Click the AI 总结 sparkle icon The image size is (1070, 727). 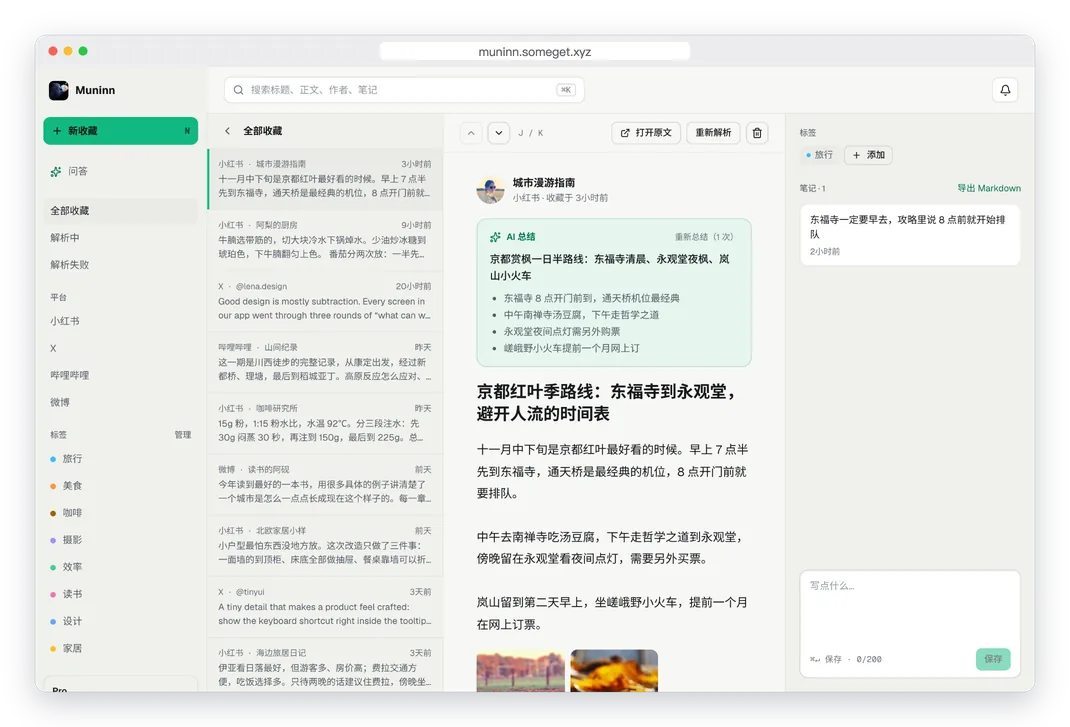(495, 237)
